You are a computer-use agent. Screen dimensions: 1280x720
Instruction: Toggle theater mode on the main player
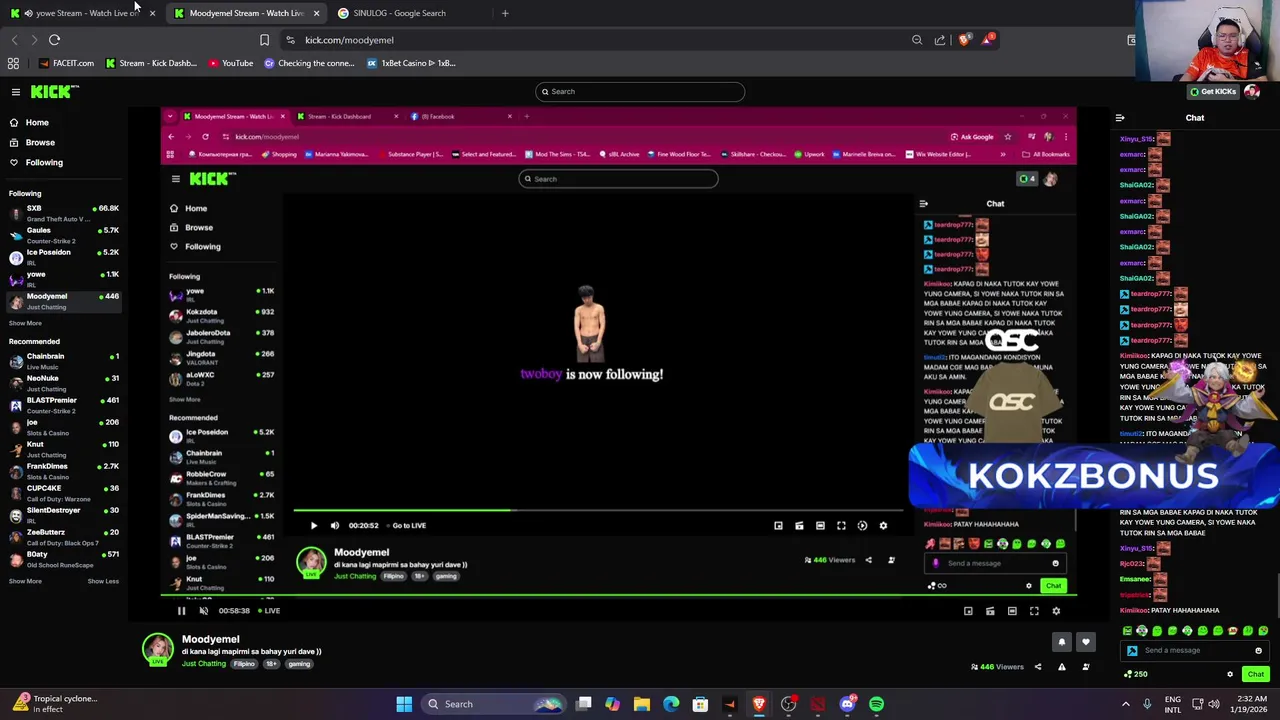click(x=1012, y=611)
